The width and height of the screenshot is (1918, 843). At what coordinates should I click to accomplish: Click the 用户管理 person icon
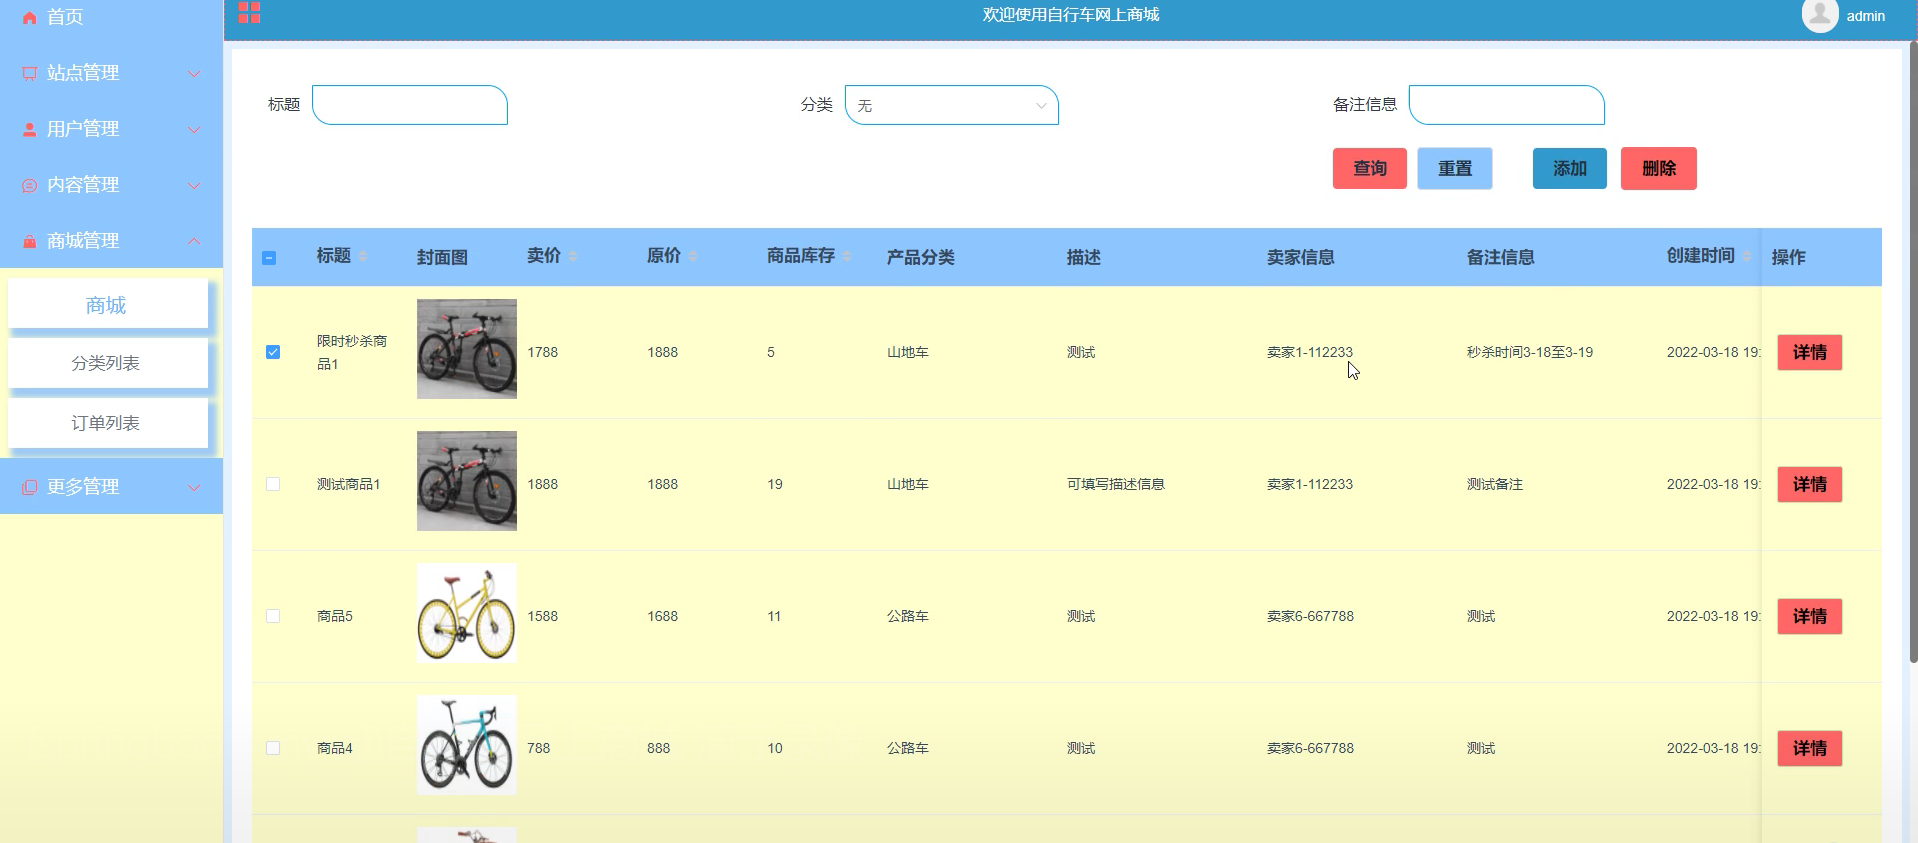[29, 130]
